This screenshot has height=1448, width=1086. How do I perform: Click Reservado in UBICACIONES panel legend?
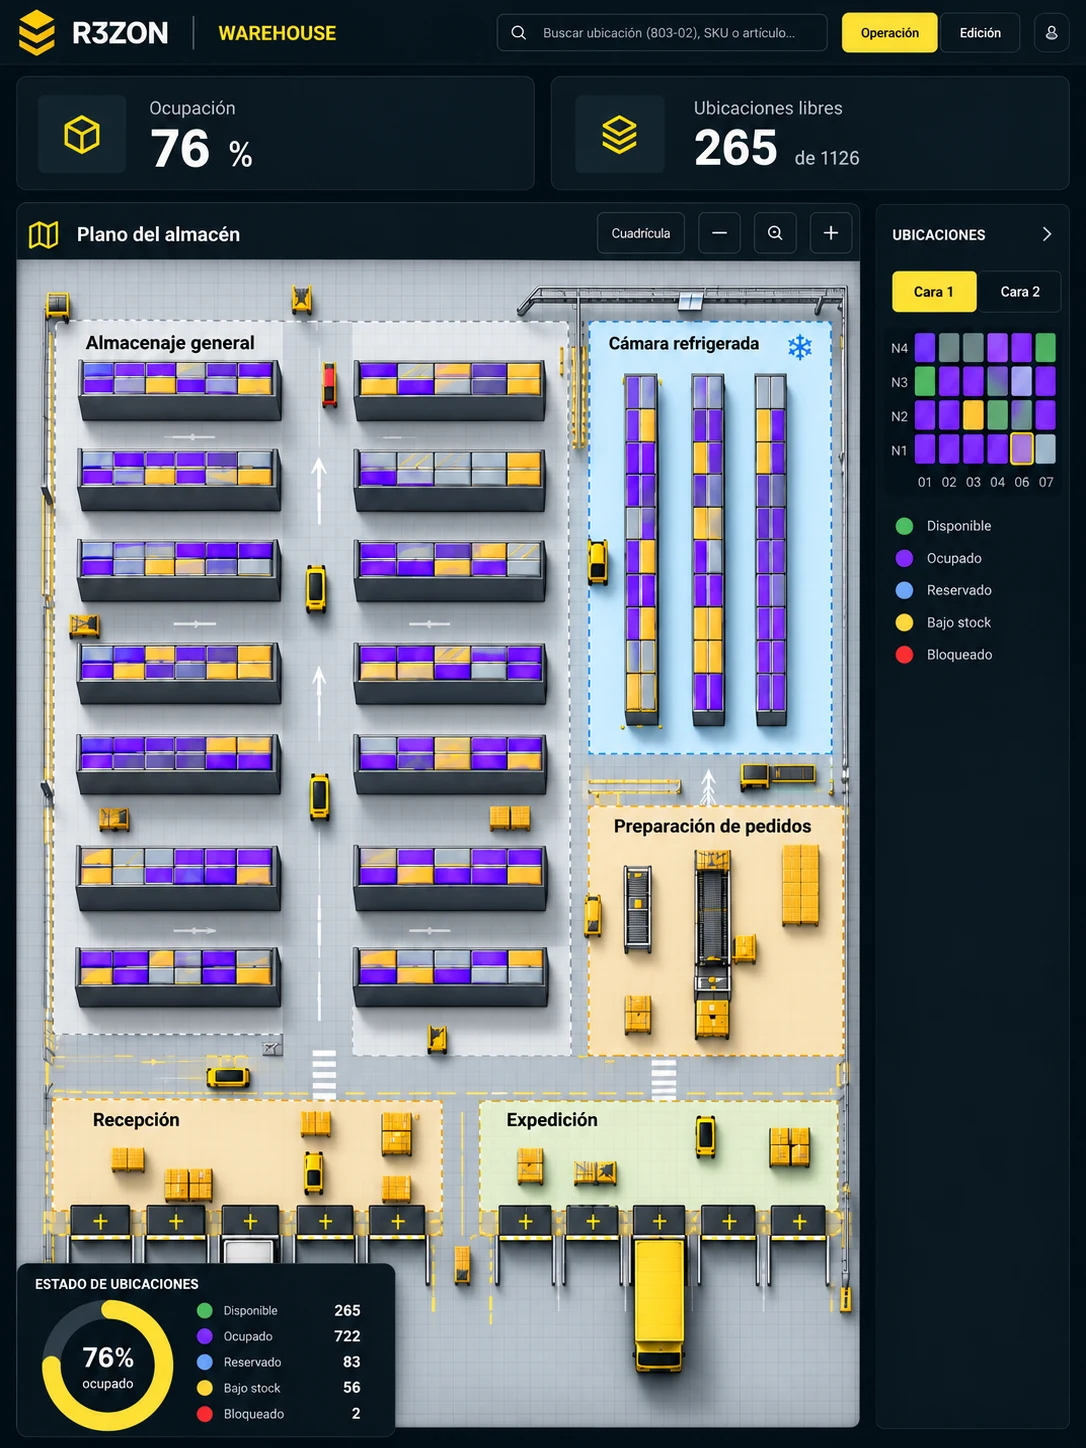click(x=944, y=590)
